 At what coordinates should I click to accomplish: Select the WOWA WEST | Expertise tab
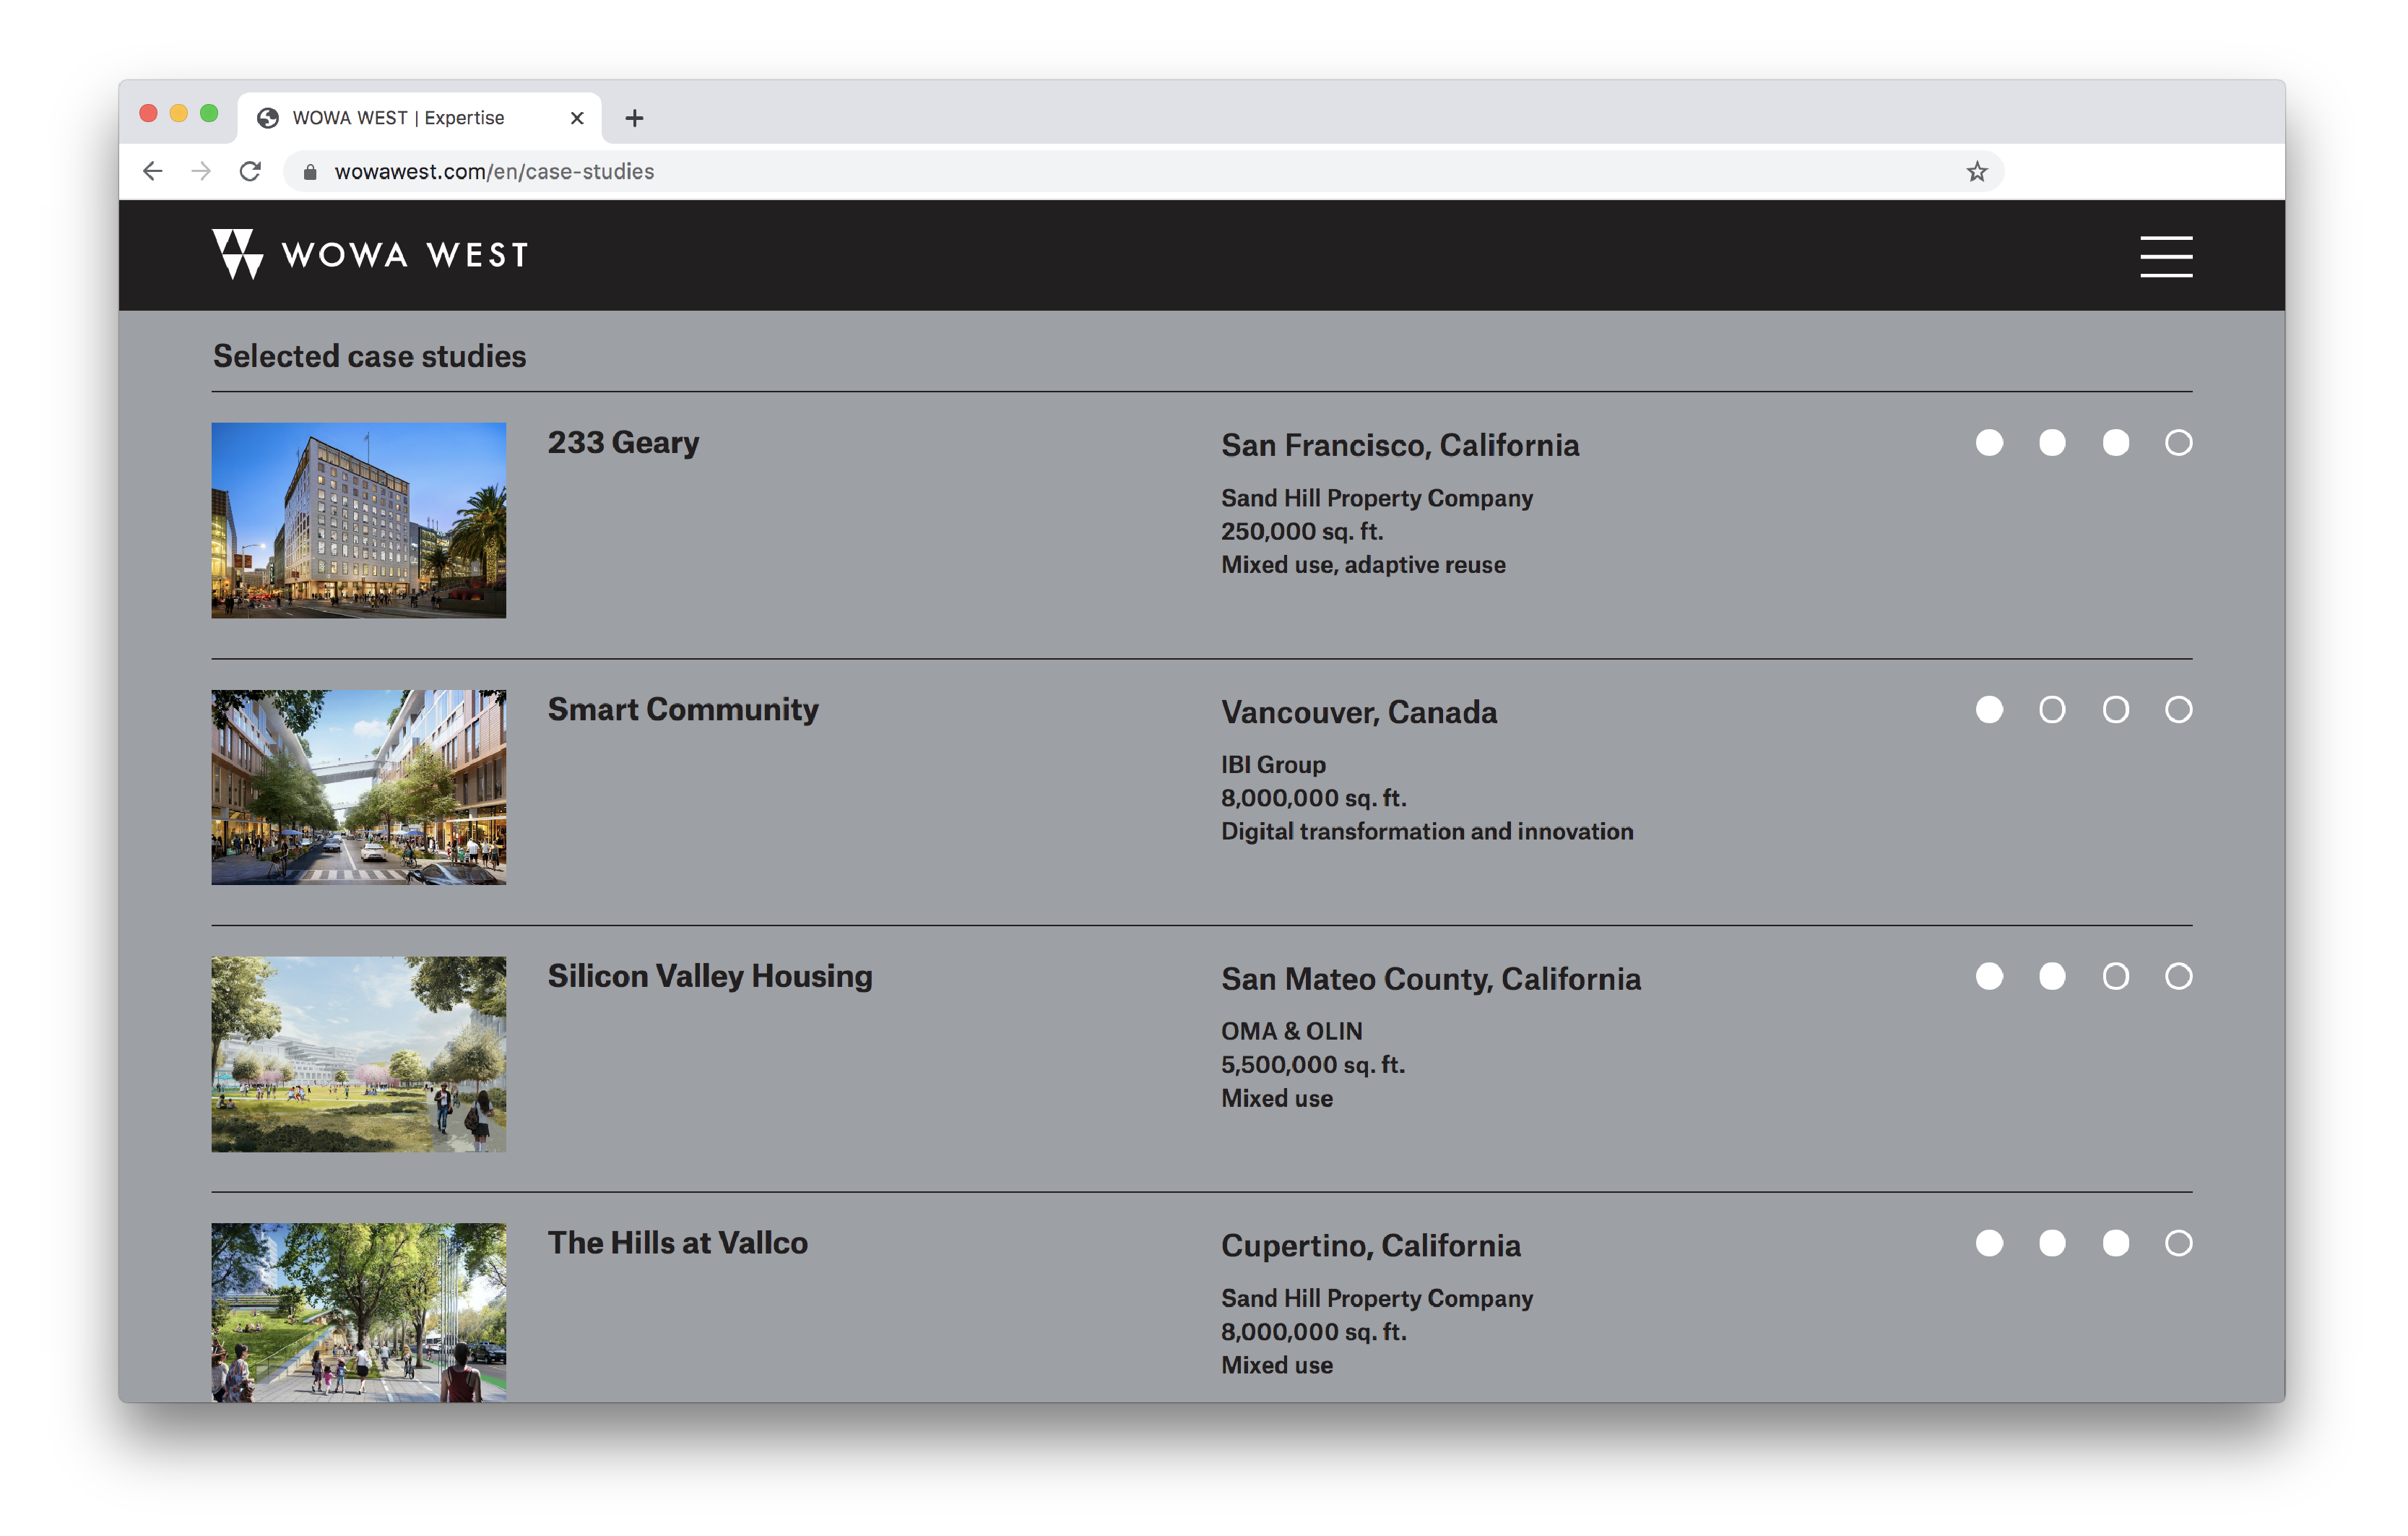pos(420,118)
